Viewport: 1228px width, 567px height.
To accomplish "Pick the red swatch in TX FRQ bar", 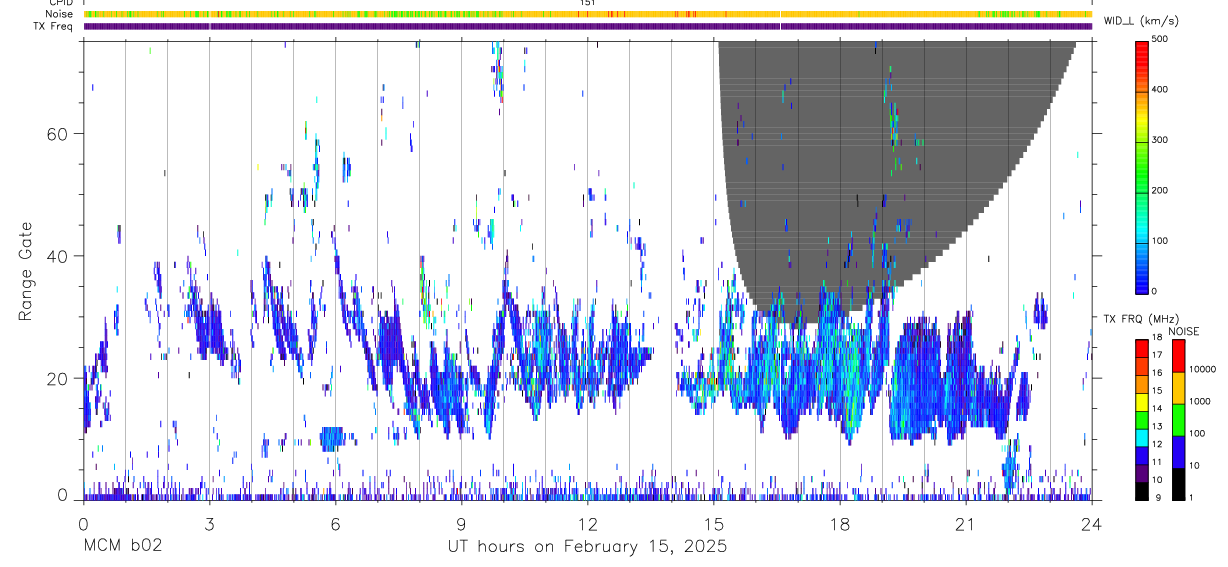I will pyautogui.click(x=1142, y=349).
